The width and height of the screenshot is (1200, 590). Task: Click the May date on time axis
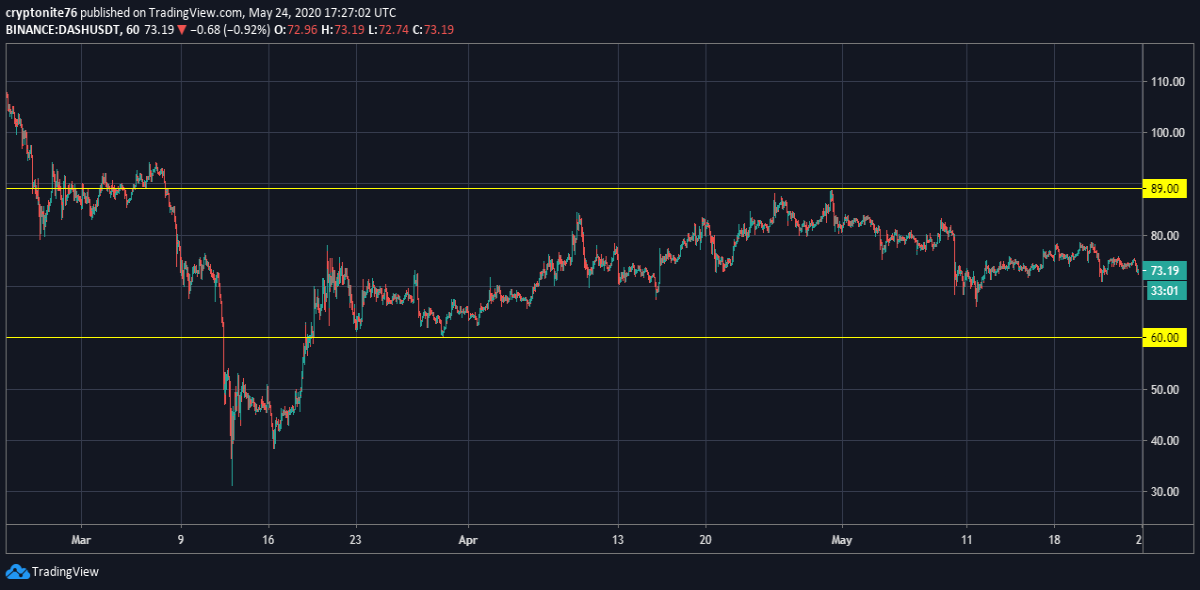click(x=842, y=537)
